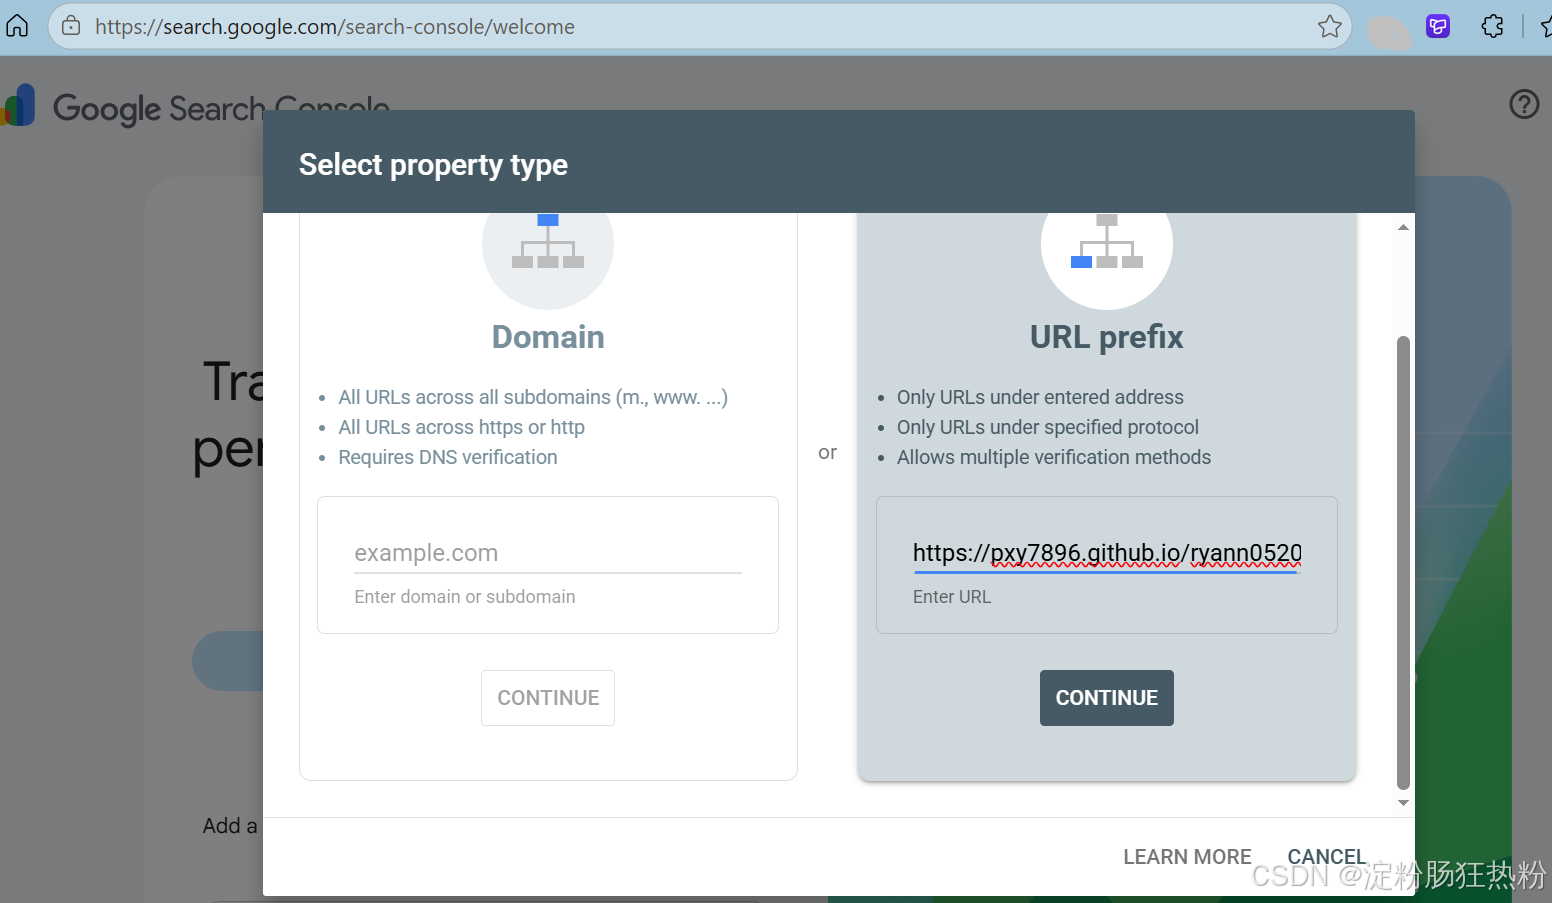Screen dimensions: 1552x903
Task: Click 'Allows multiple verification methods' text
Action: 1054,457
